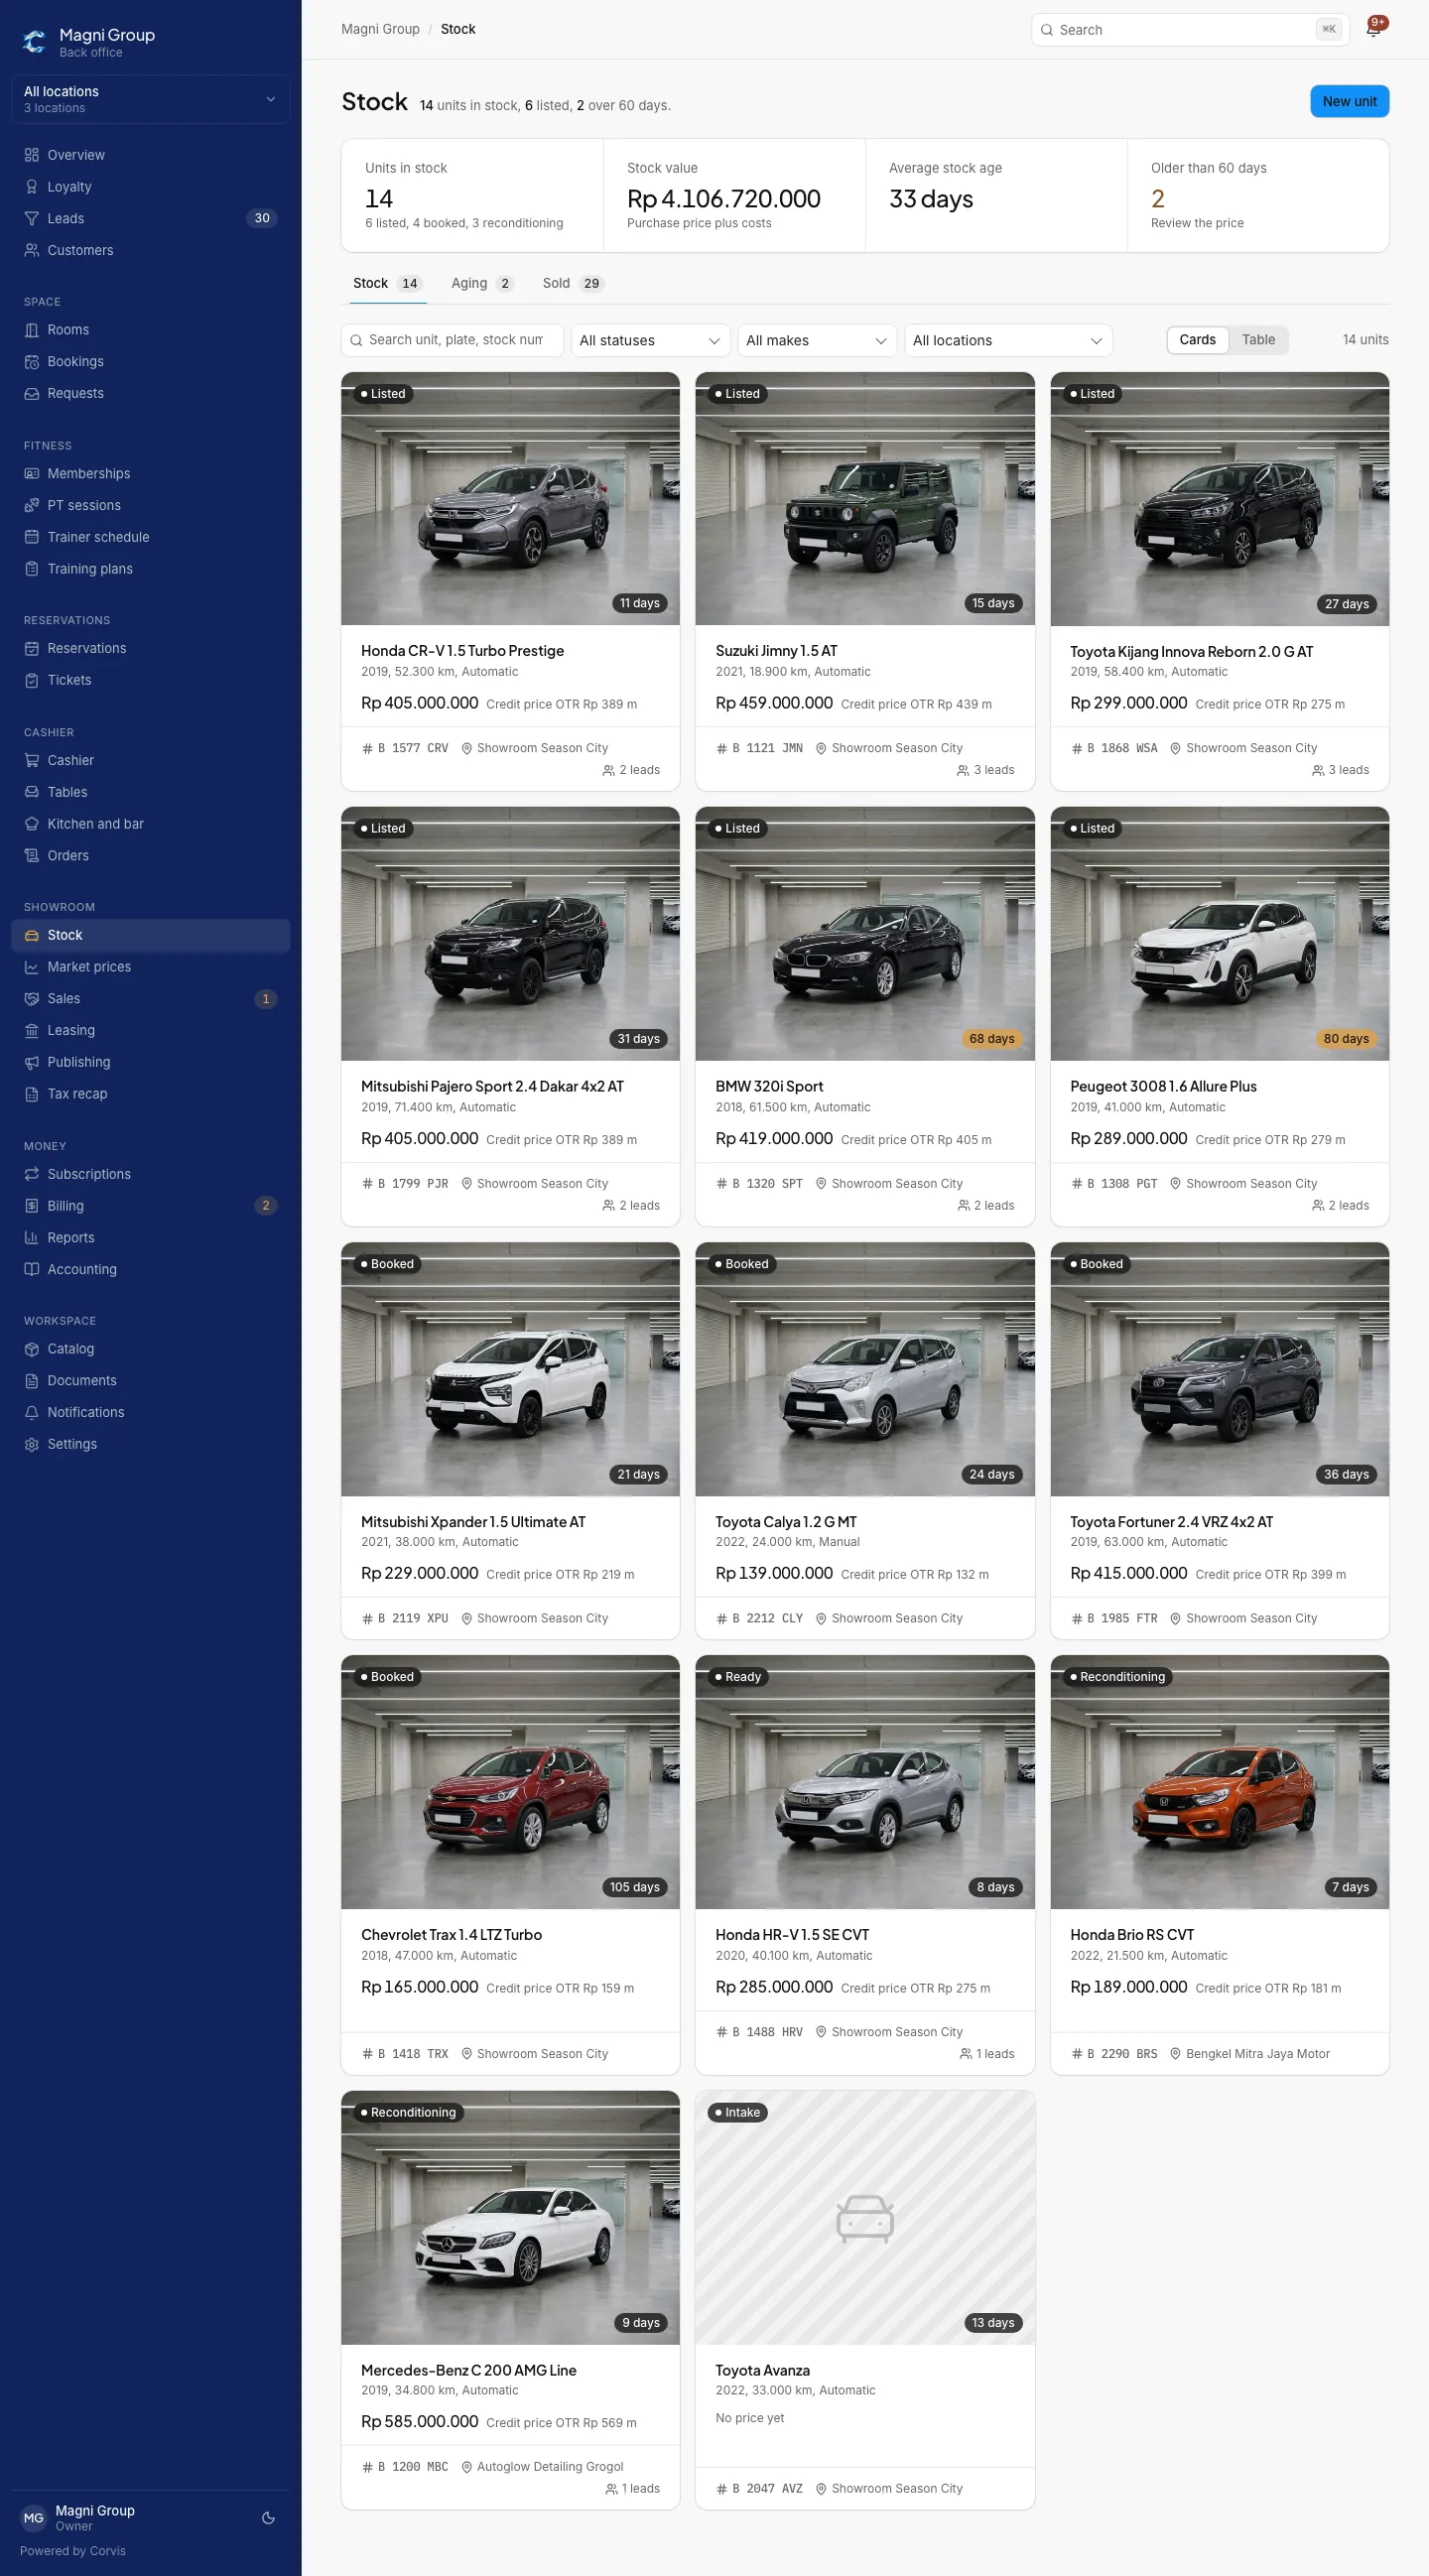Click the New unit button
Image resolution: width=1429 pixels, height=2576 pixels.
pos(1349,101)
